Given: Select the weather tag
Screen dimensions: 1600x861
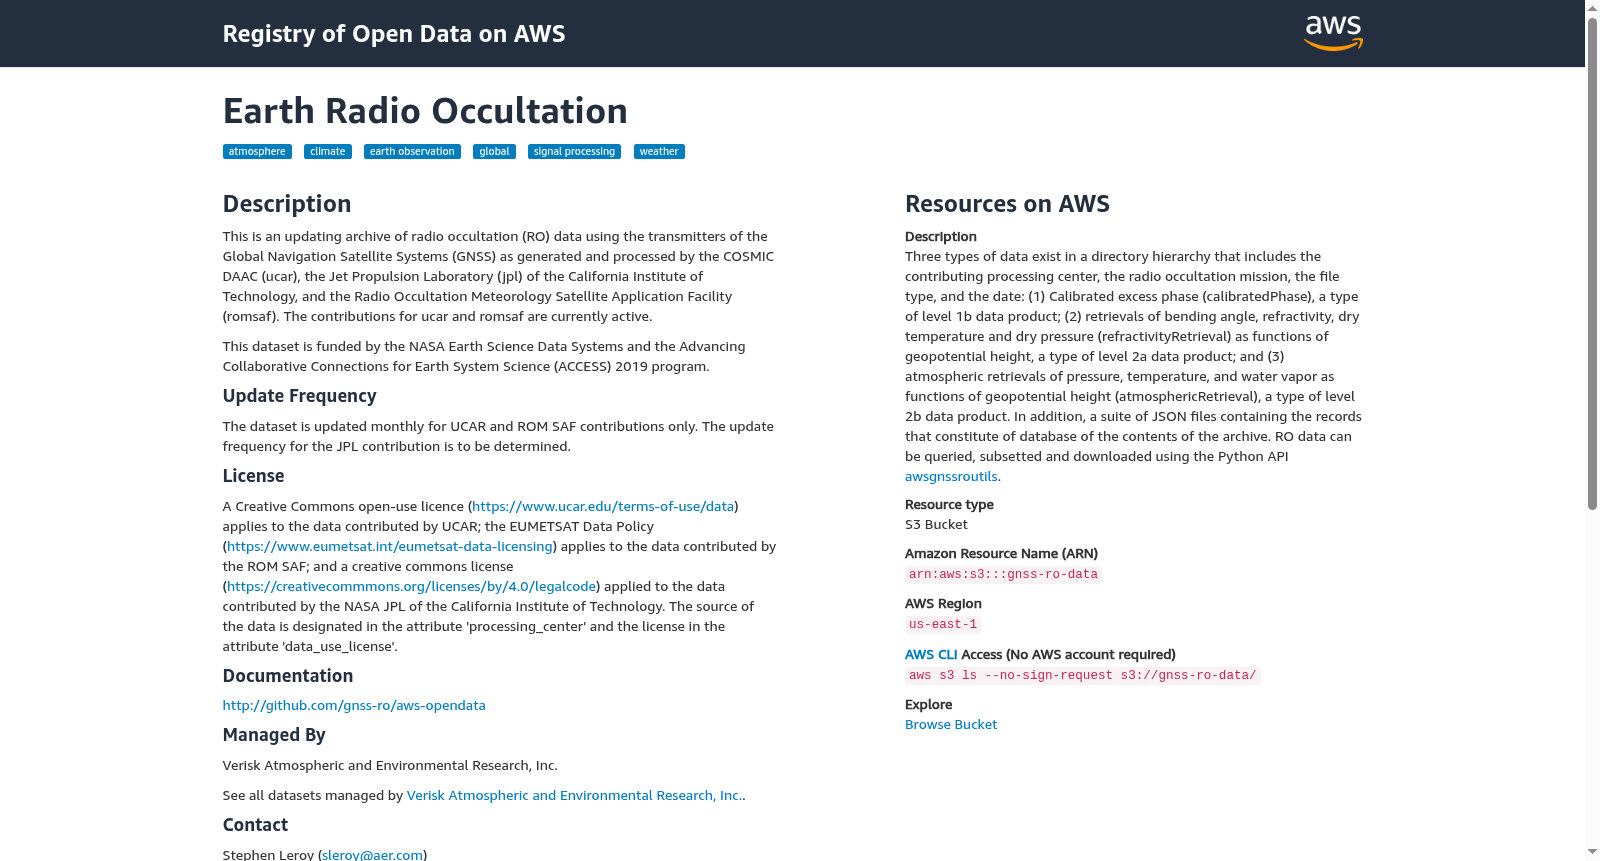Looking at the screenshot, I should click(x=659, y=152).
